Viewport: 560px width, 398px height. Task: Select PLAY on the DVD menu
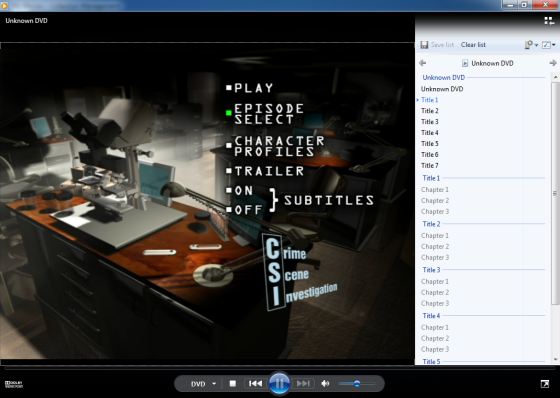(250, 88)
